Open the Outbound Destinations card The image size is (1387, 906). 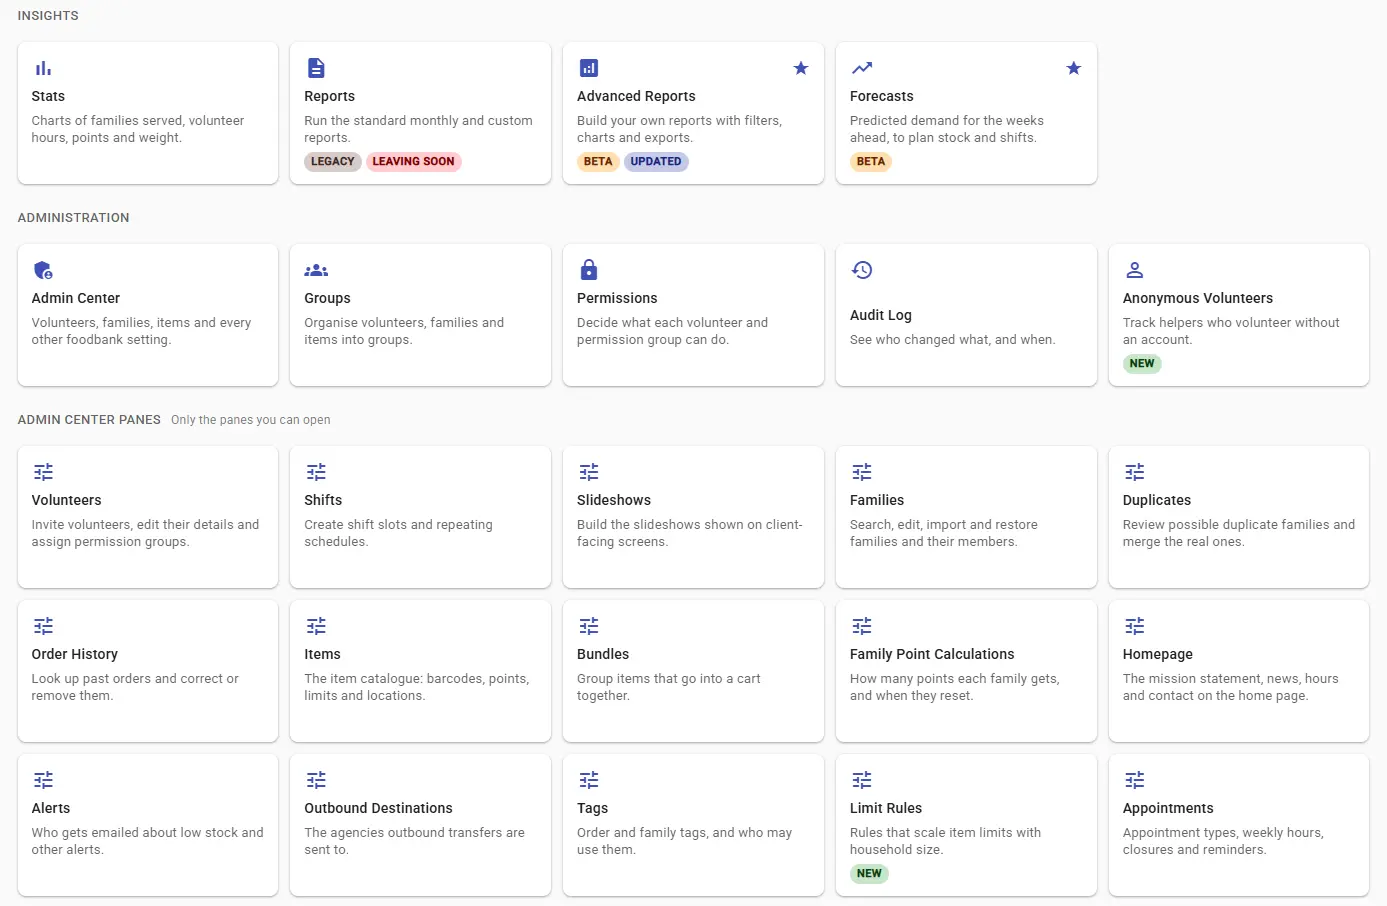pyautogui.click(x=420, y=825)
